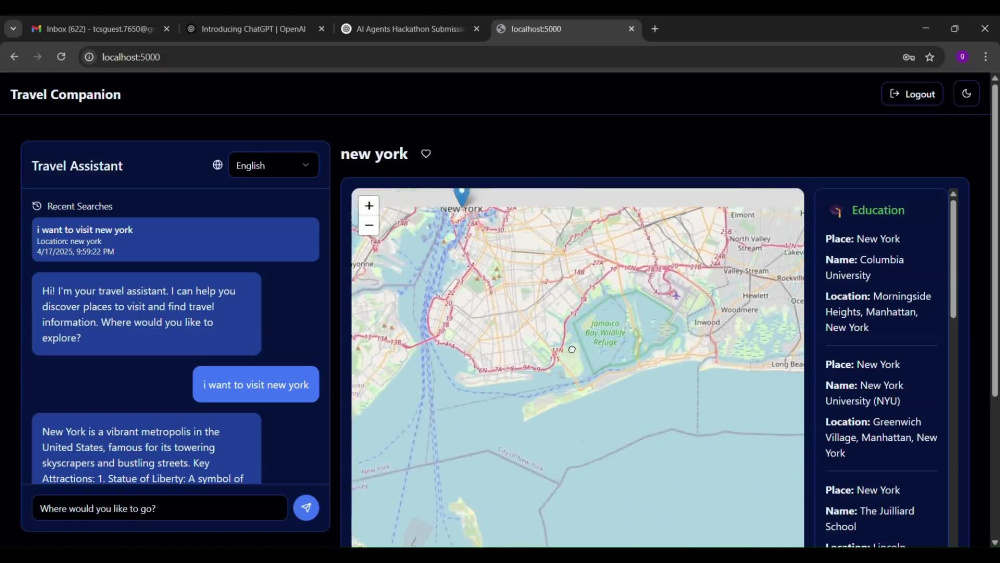Image resolution: width=1000 pixels, height=563 pixels.
Task: Click the airport plane icon on the map
Action: (x=675, y=295)
